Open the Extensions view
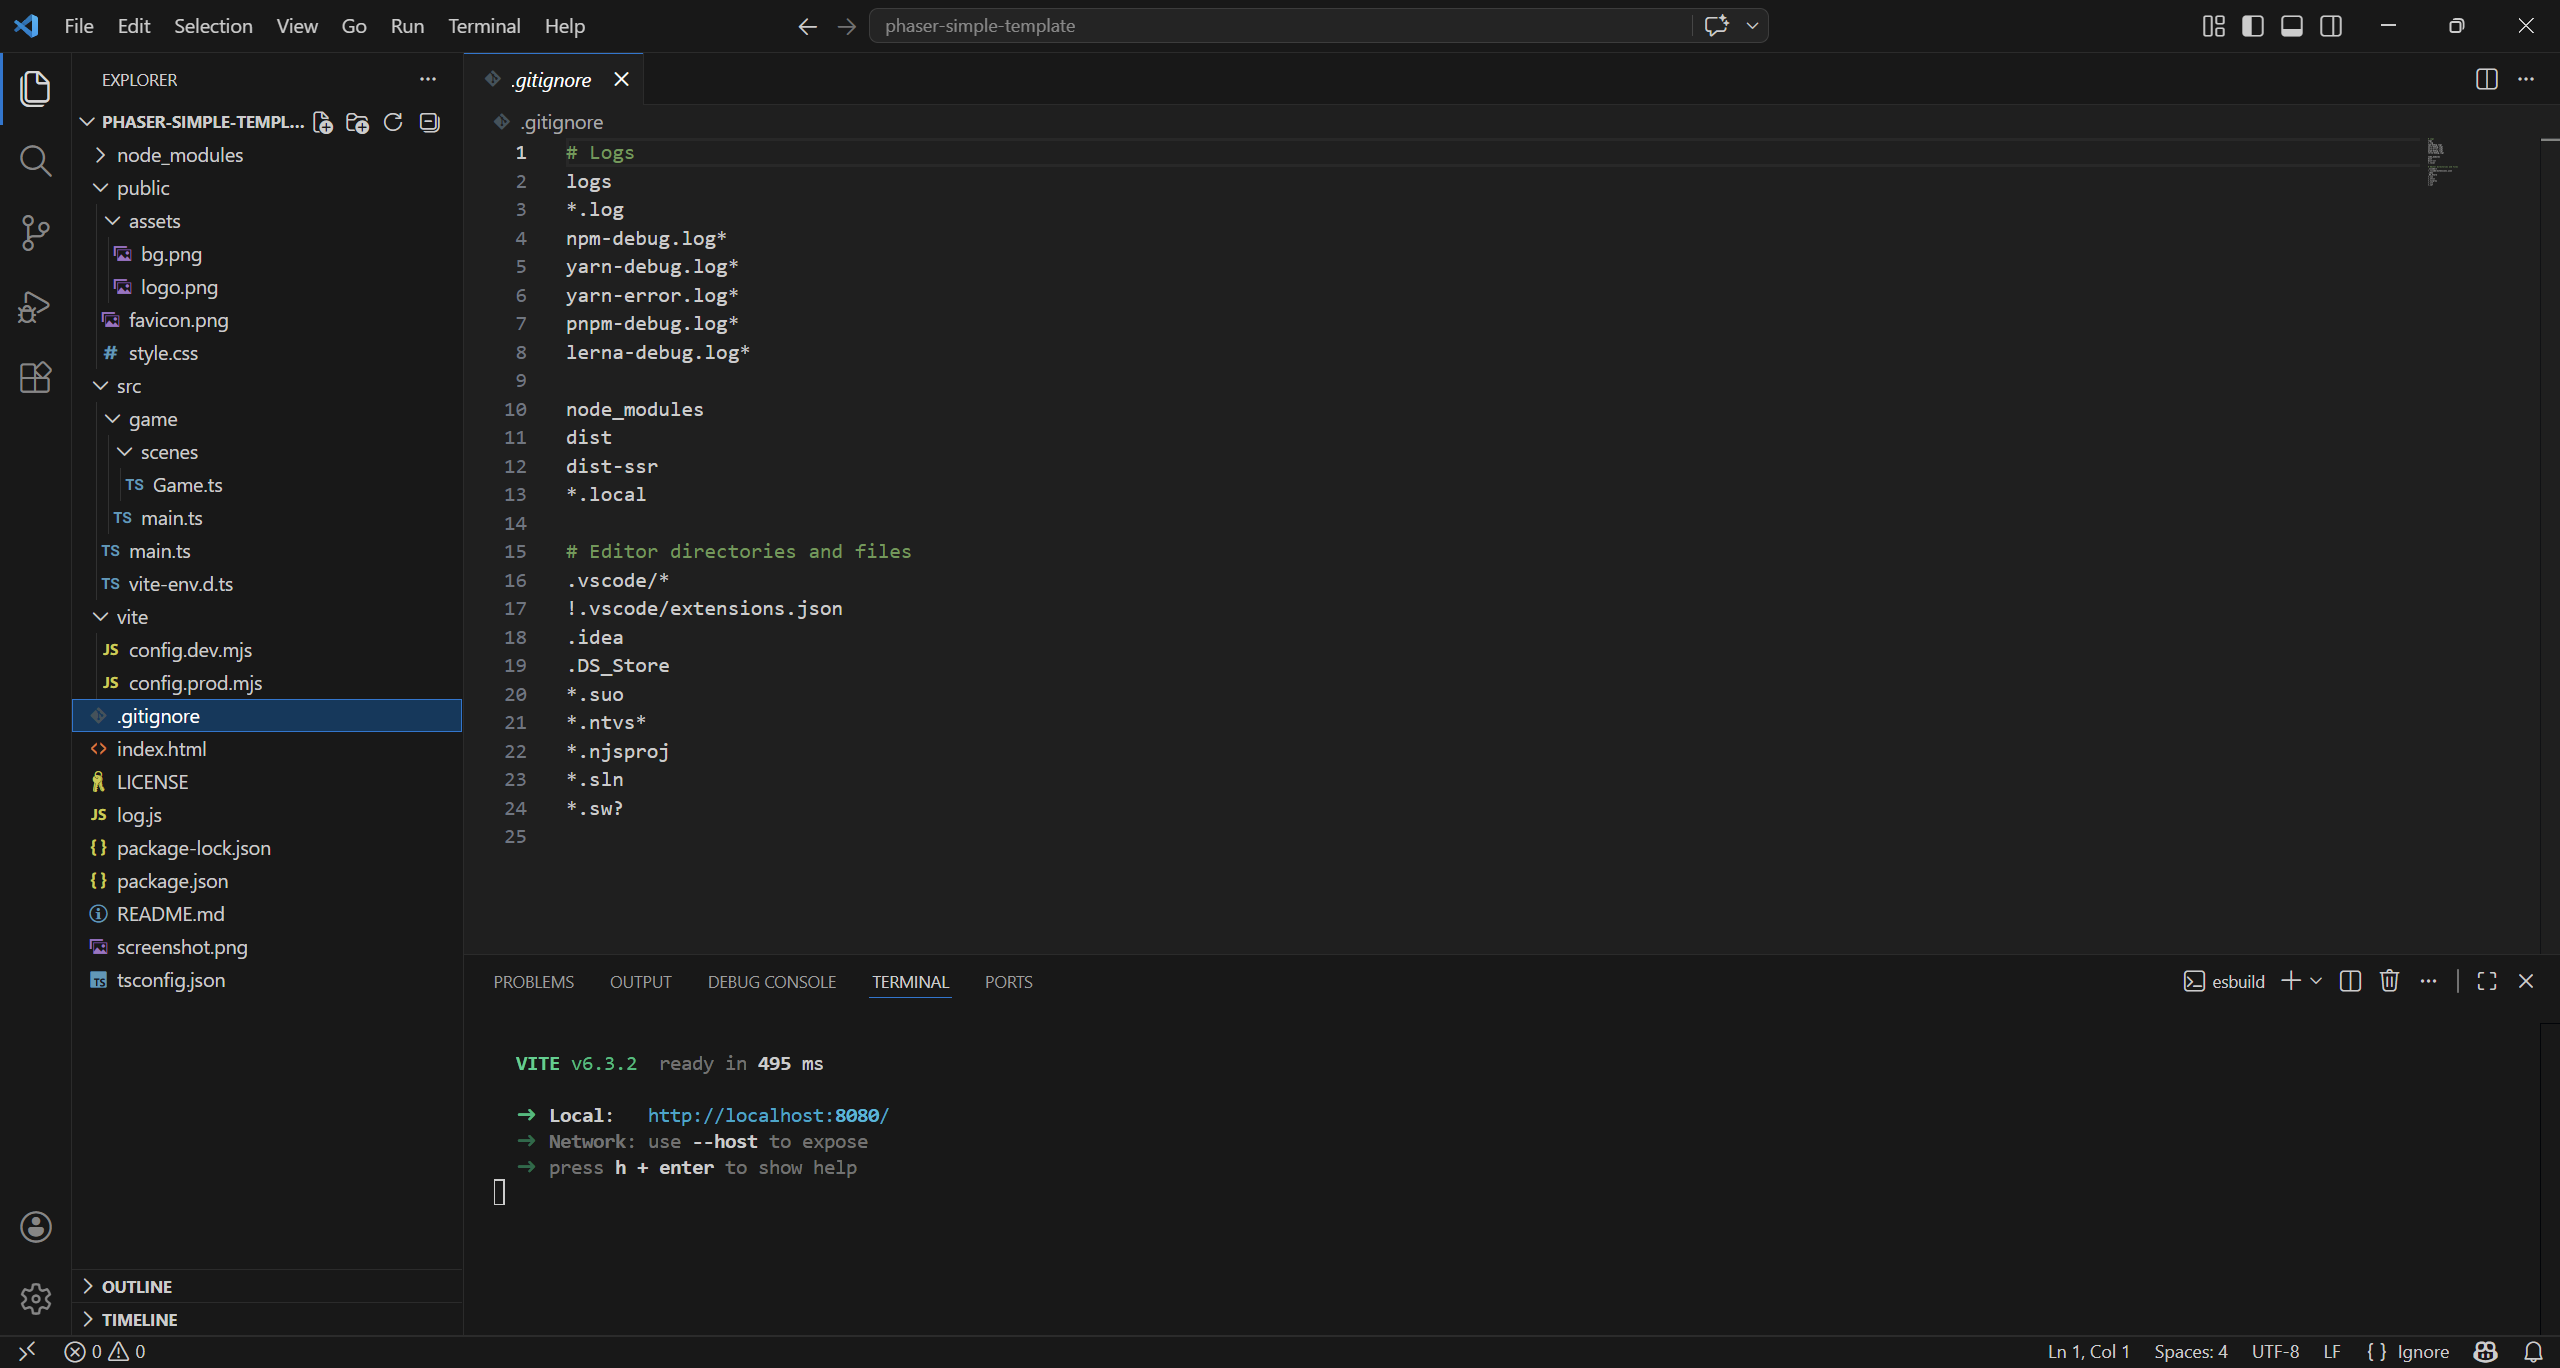The height and width of the screenshot is (1368, 2560). (x=35, y=378)
